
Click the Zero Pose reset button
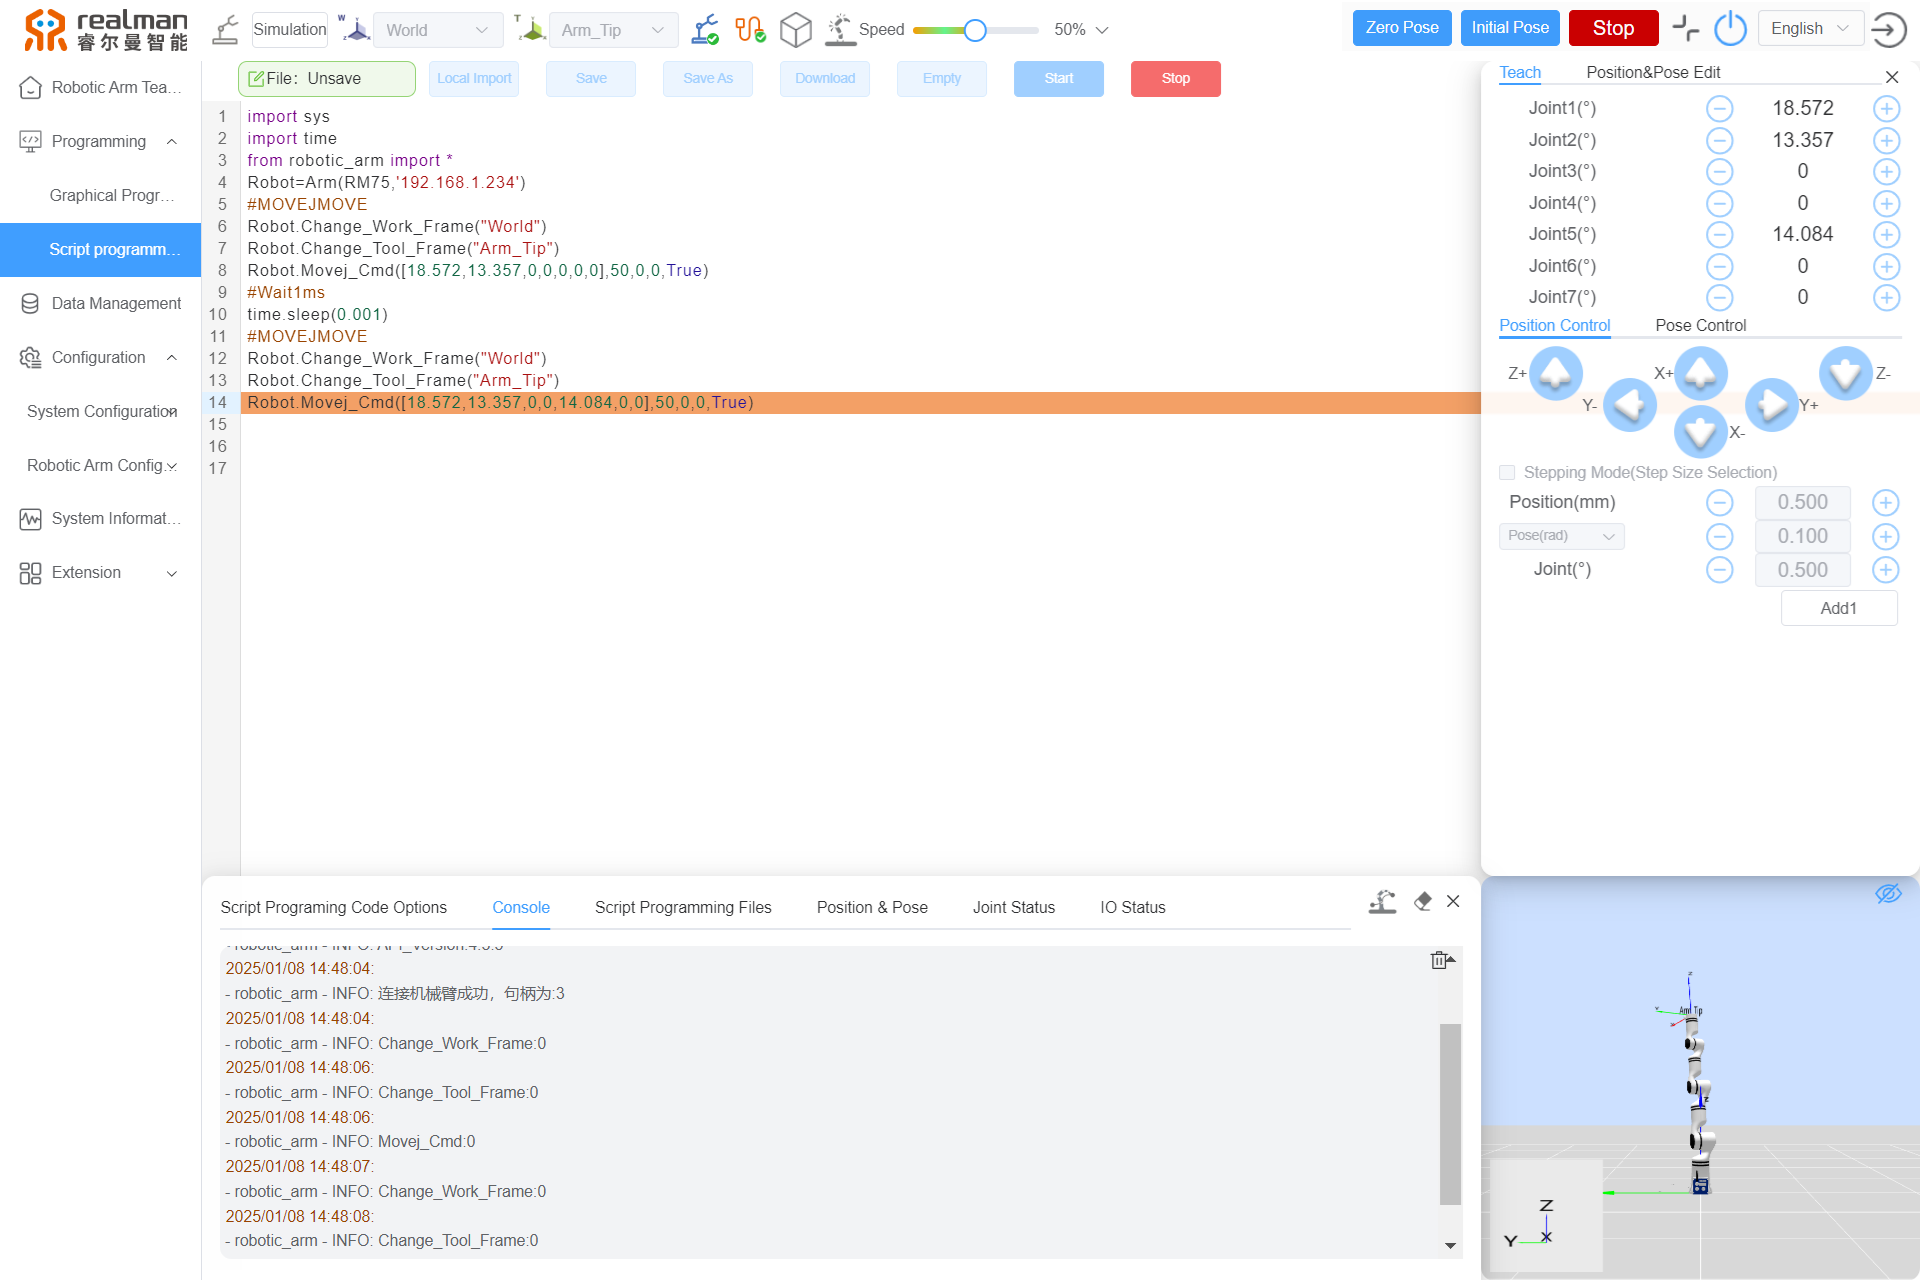pyautogui.click(x=1401, y=29)
